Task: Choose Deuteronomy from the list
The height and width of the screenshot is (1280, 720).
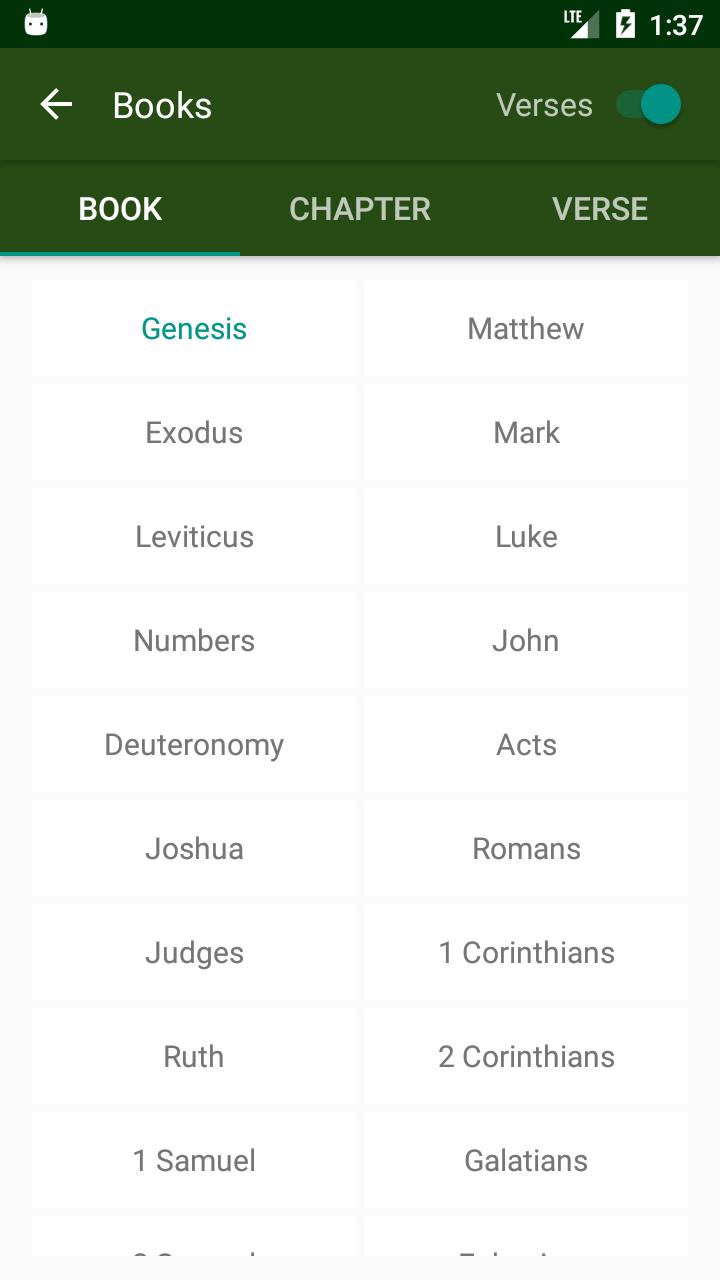Action: coord(194,744)
